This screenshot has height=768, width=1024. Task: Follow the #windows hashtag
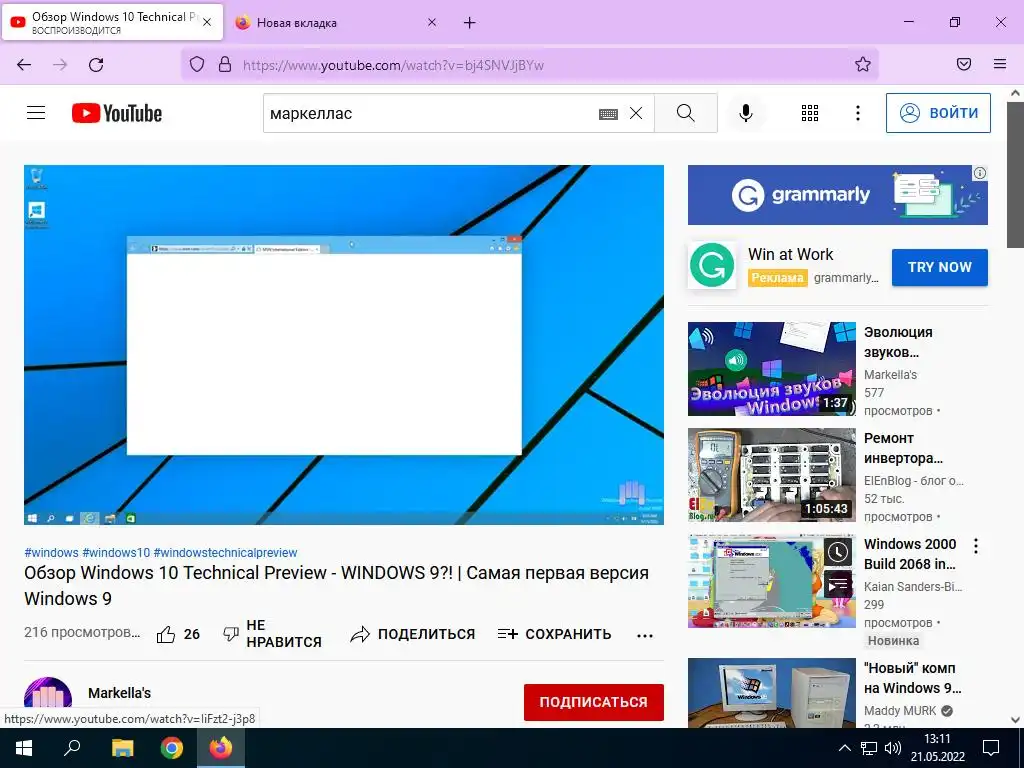coord(51,552)
